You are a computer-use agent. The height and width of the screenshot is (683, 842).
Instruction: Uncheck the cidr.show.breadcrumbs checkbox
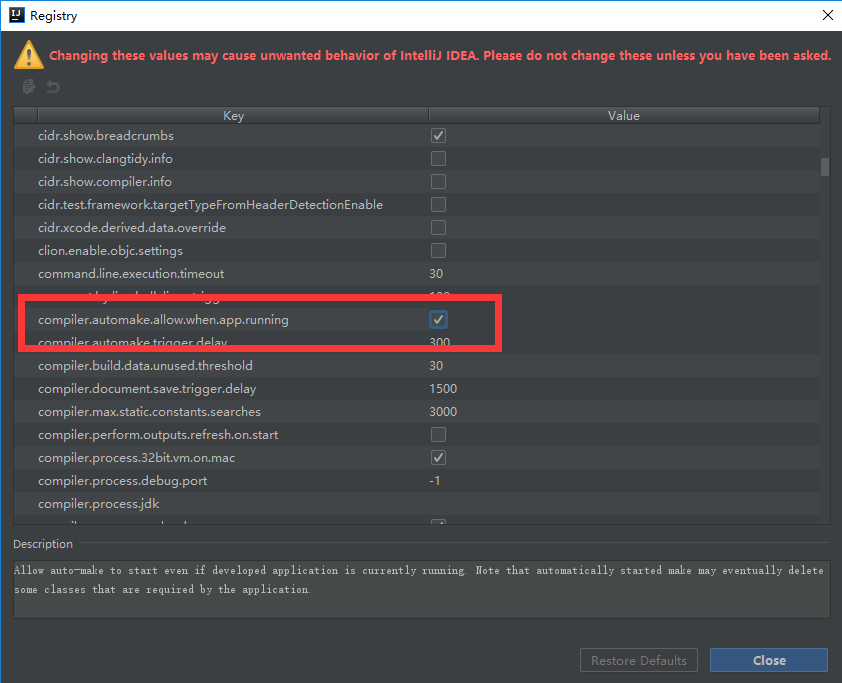pyautogui.click(x=438, y=136)
